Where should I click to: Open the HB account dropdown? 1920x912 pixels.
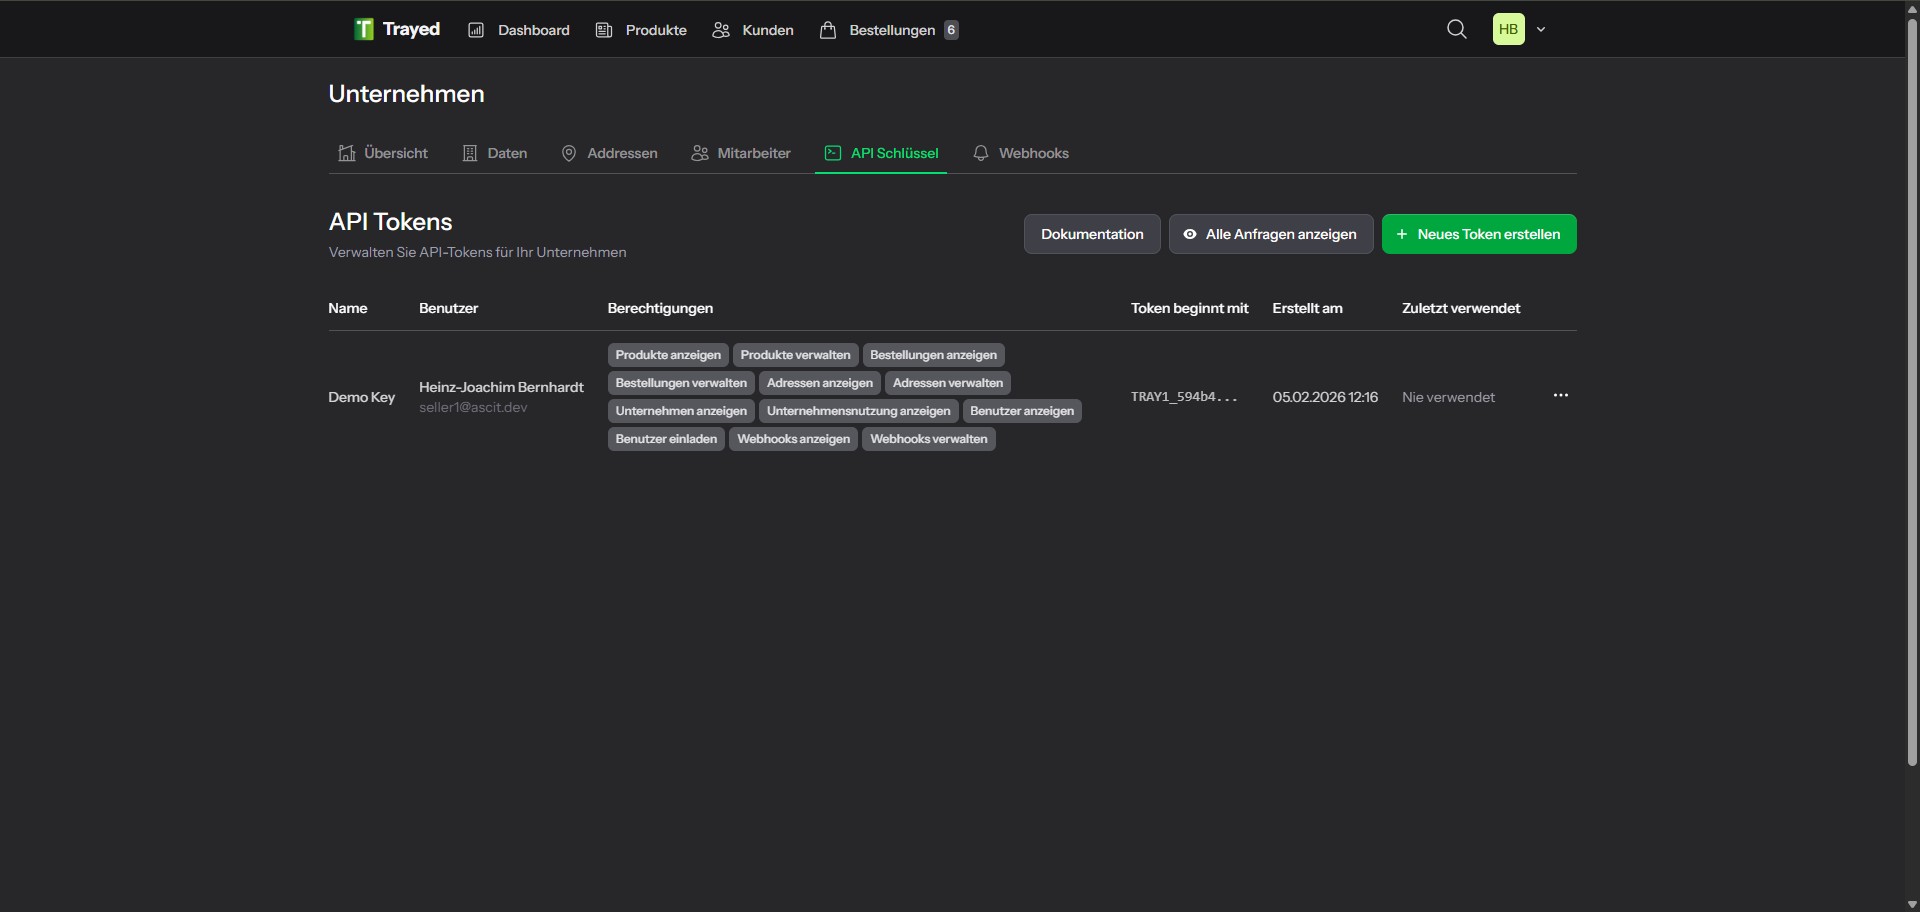[1518, 29]
